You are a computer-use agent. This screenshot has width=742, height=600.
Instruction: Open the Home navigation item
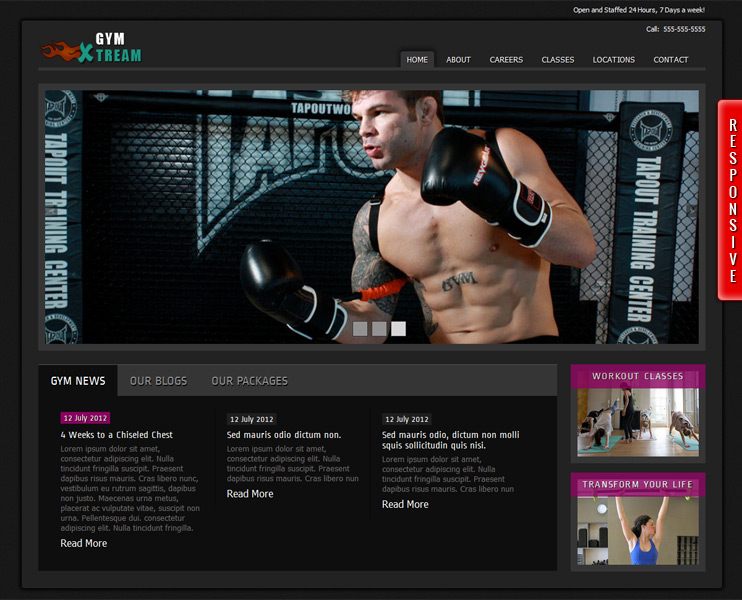(417, 60)
